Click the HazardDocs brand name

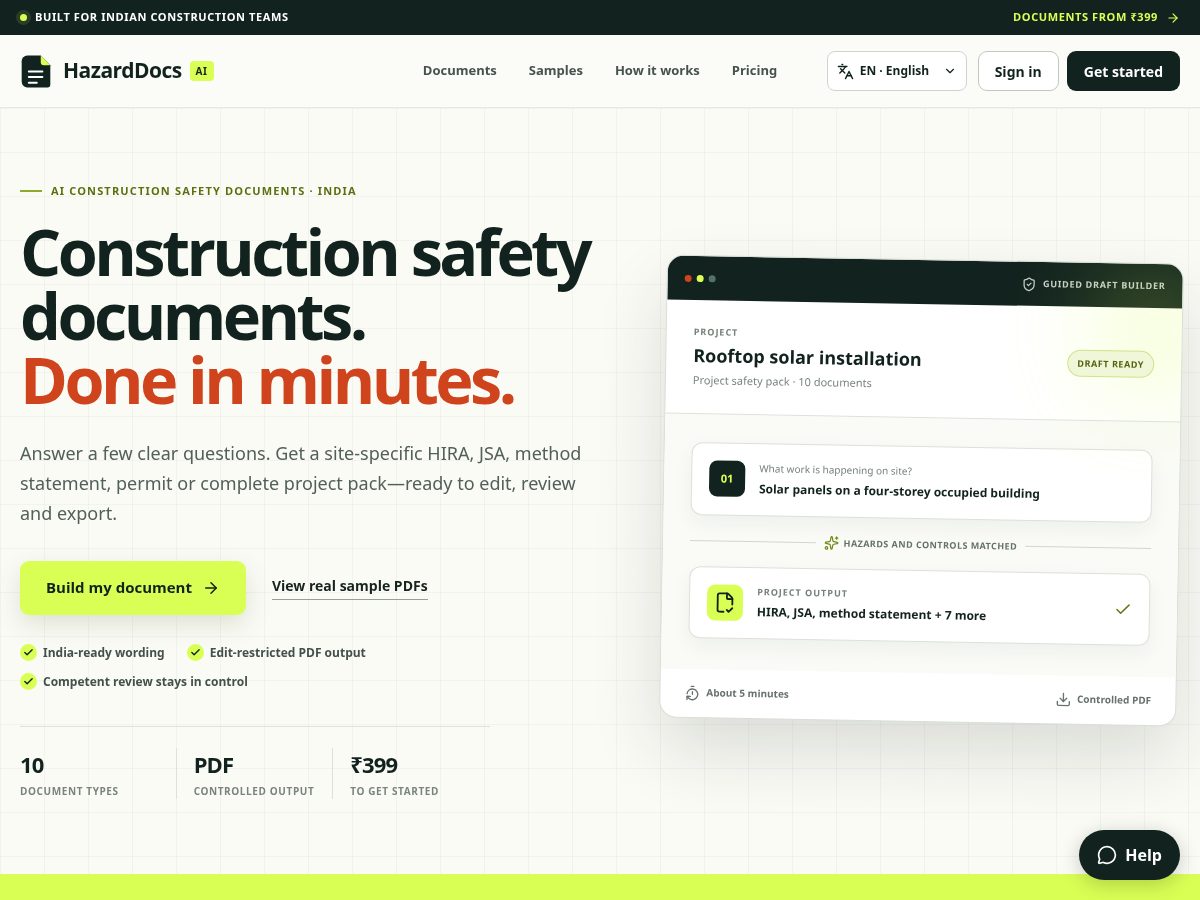click(x=122, y=71)
